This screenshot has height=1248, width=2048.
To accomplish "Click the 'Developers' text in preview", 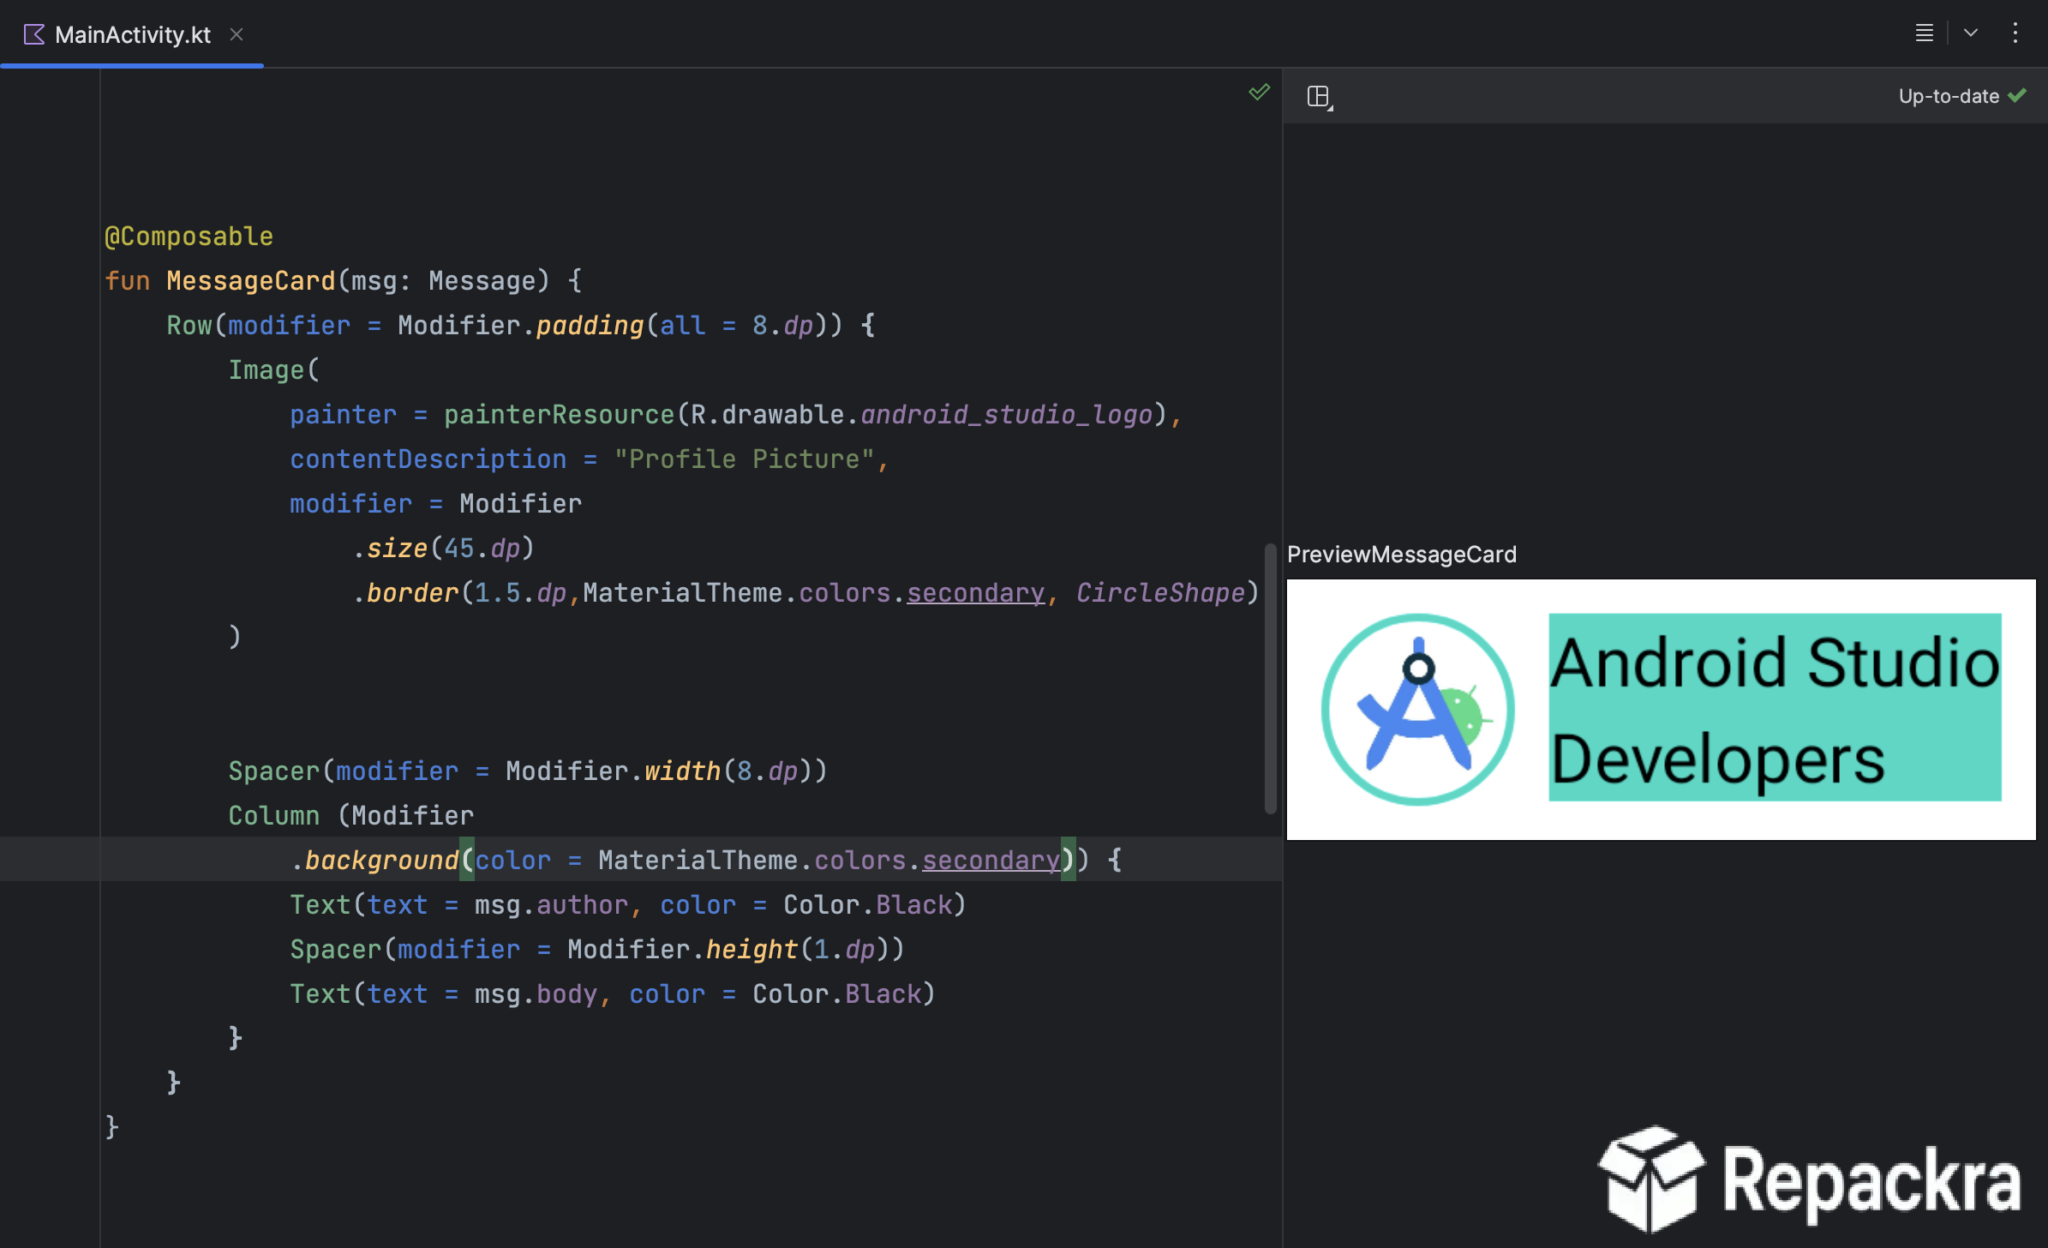I will tap(1718, 760).
